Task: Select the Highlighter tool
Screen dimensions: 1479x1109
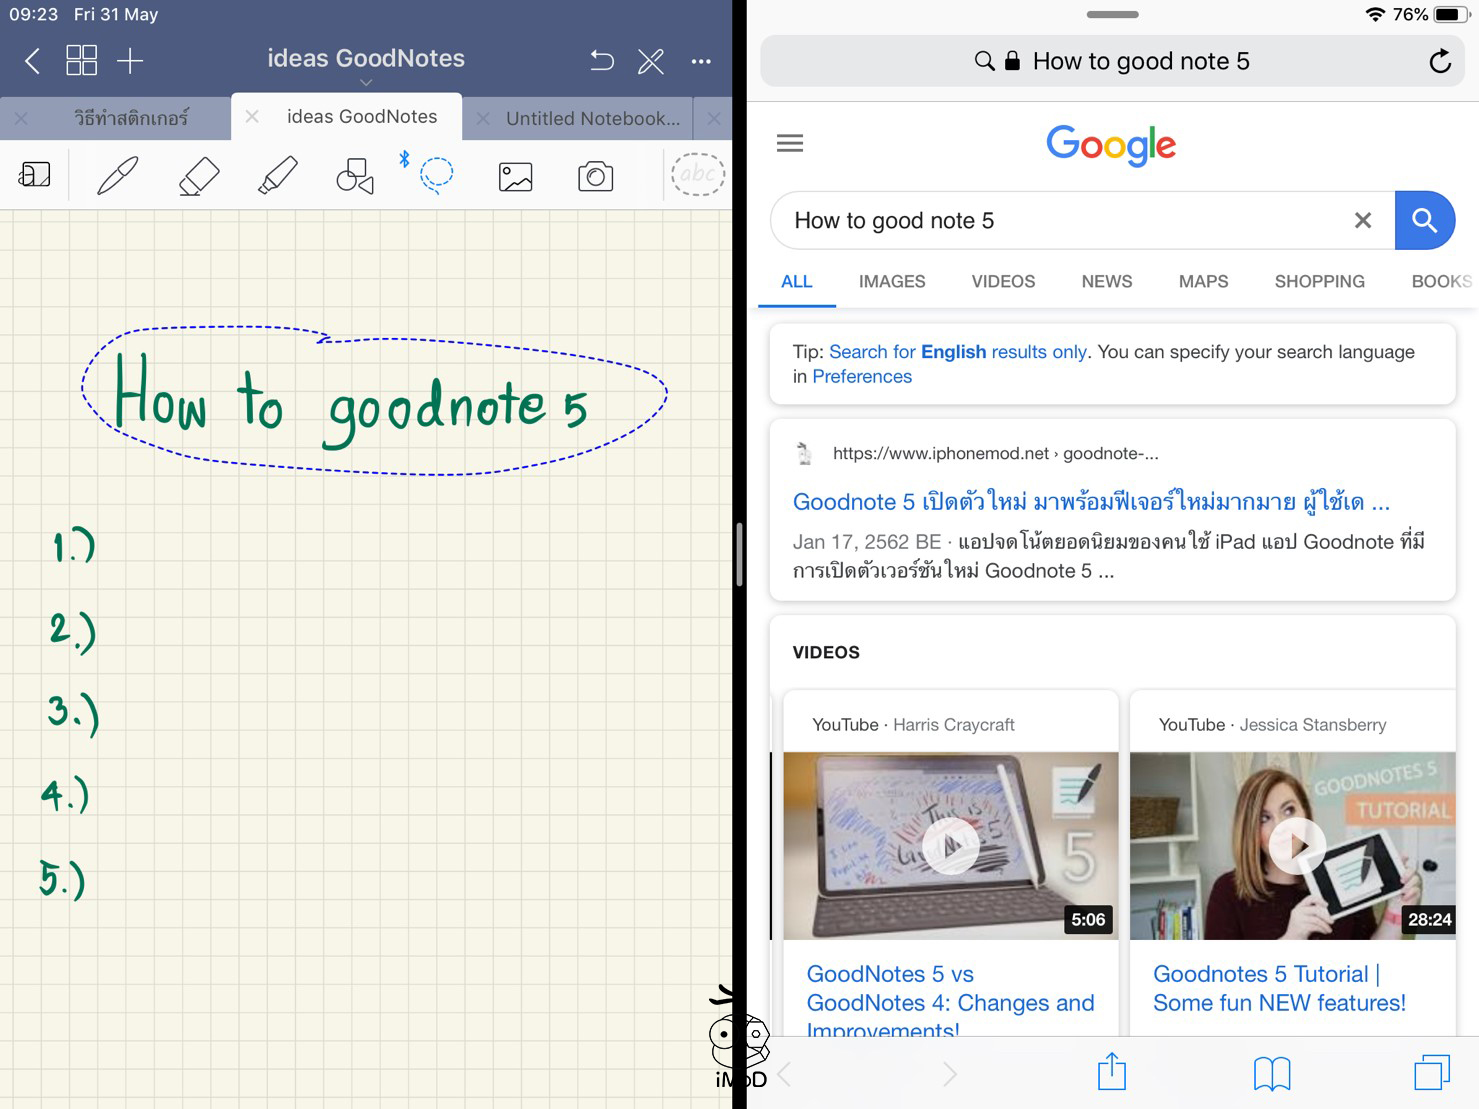Action: [277, 176]
